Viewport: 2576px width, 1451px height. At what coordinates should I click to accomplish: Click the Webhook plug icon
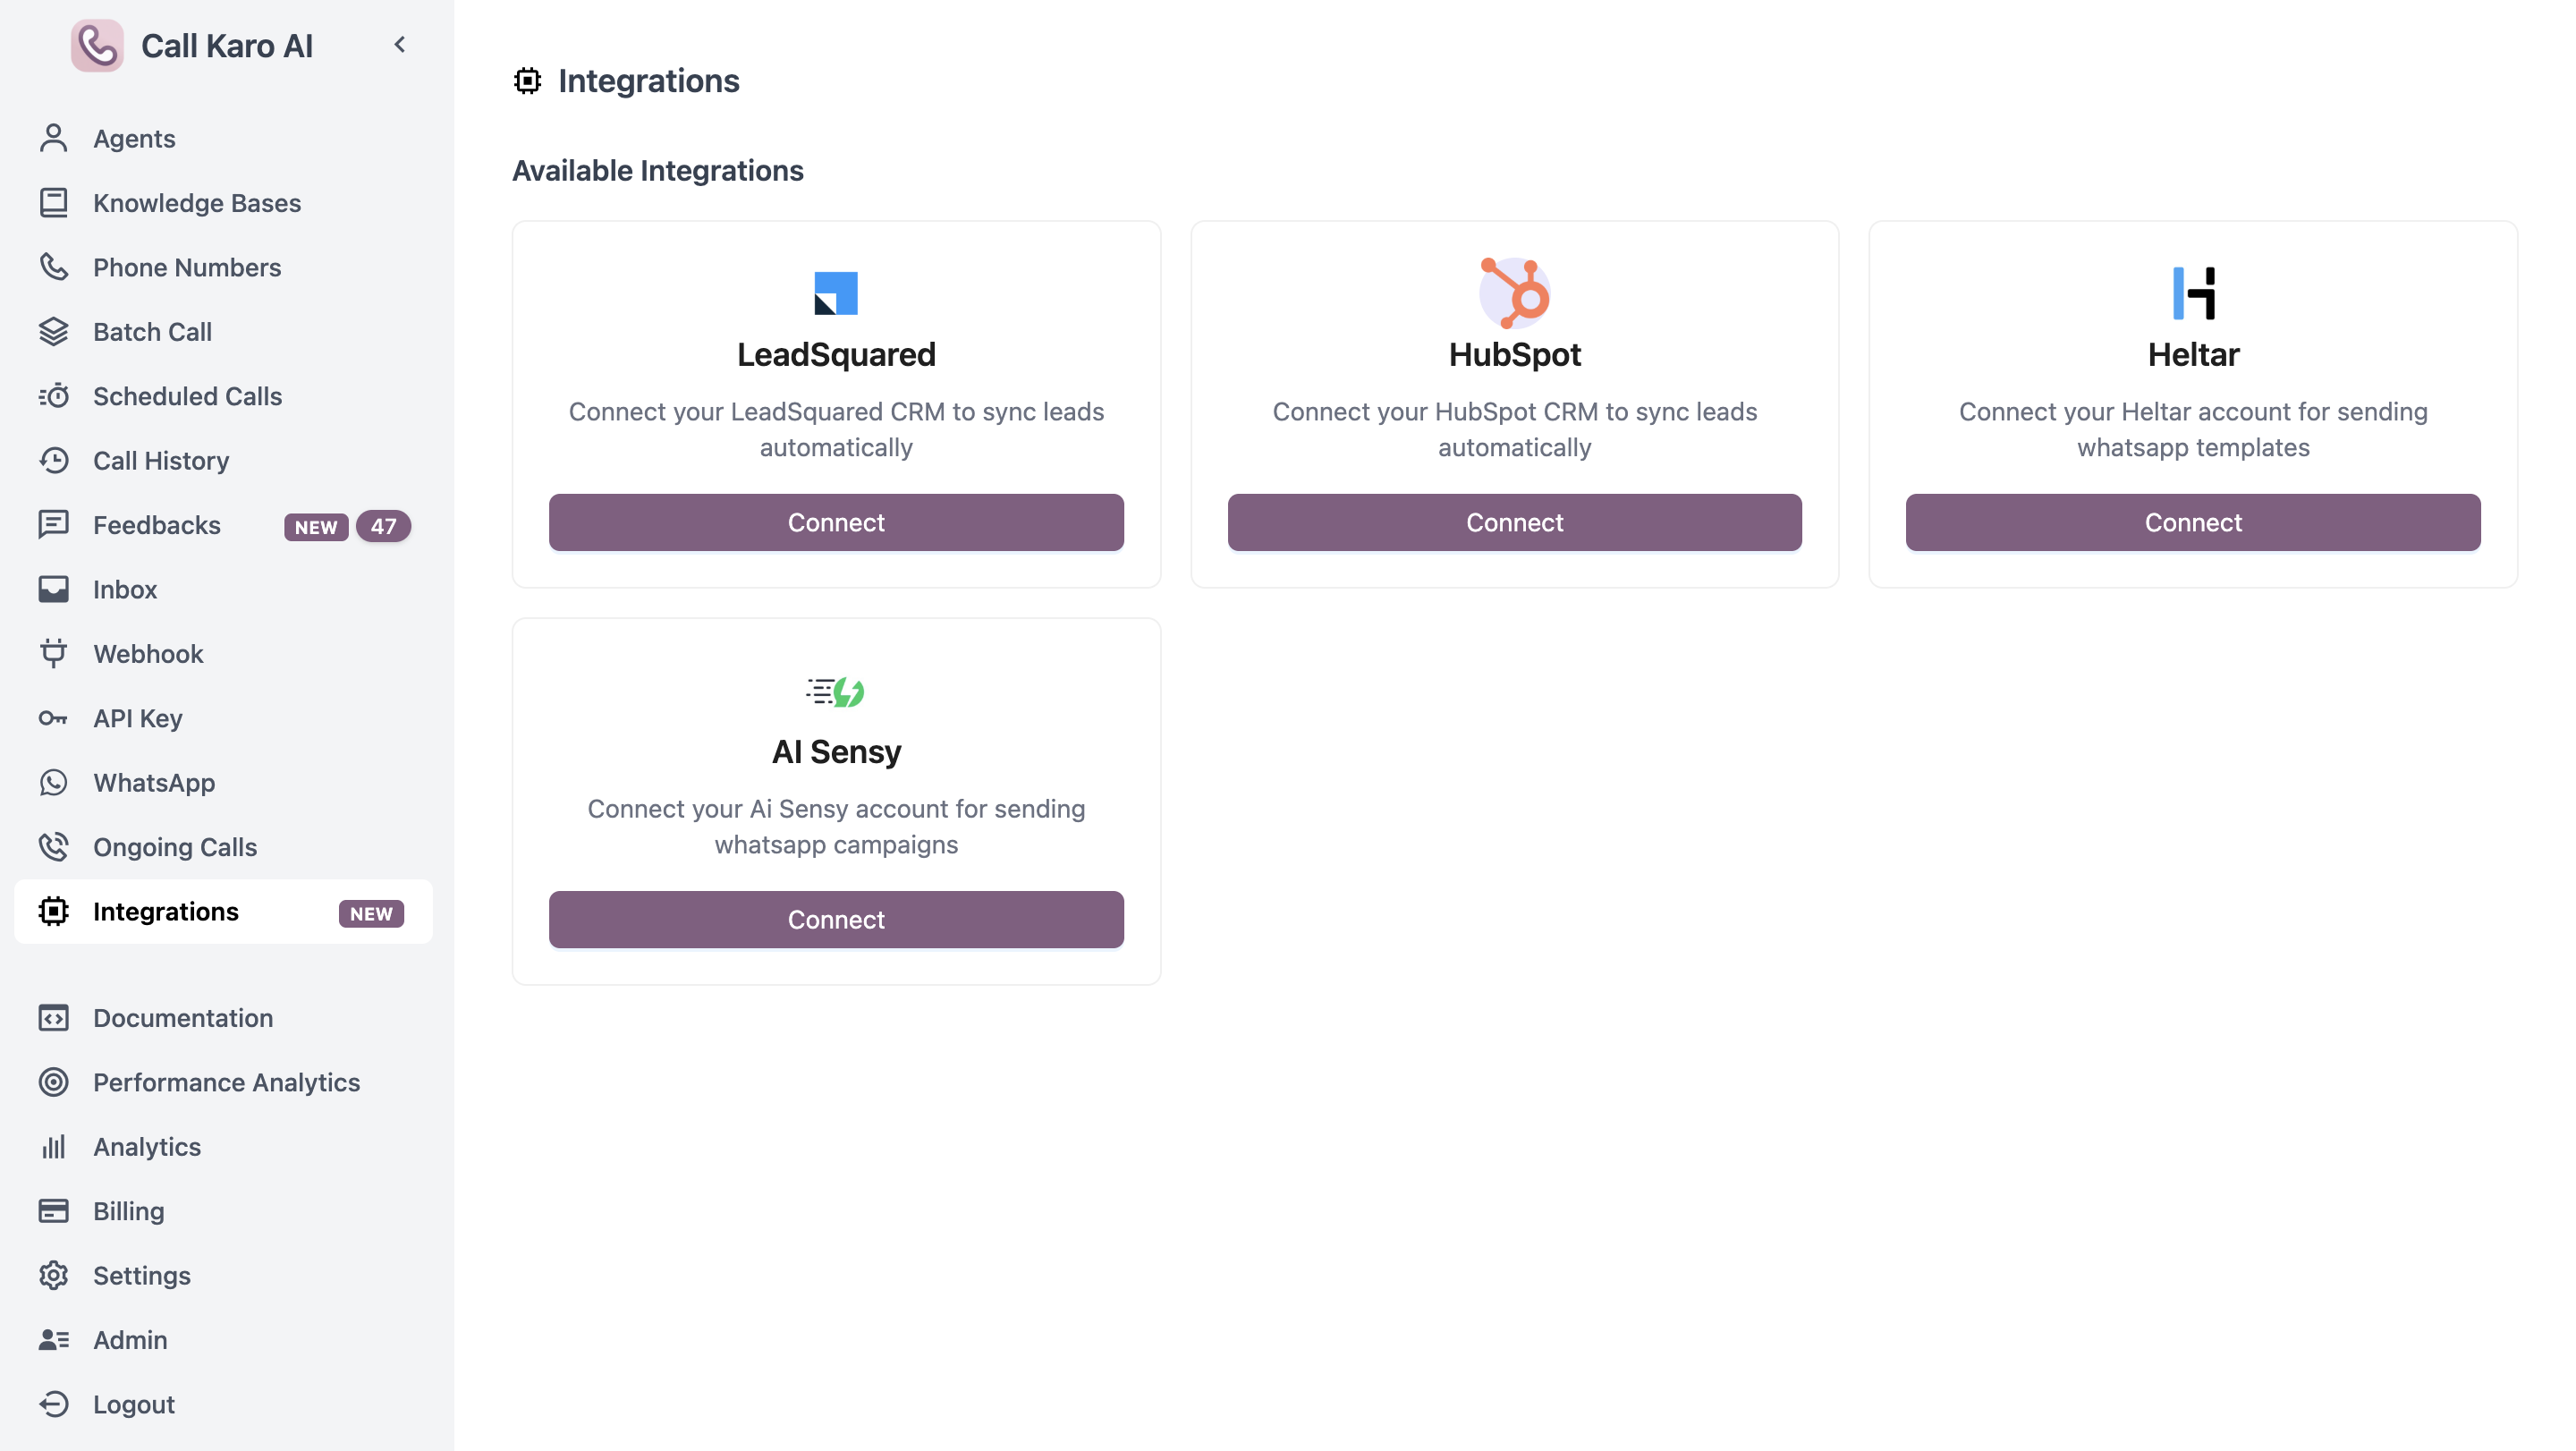(53, 653)
